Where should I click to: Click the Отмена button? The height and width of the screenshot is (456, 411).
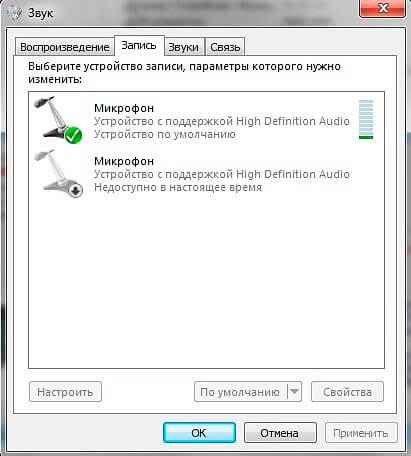click(280, 433)
